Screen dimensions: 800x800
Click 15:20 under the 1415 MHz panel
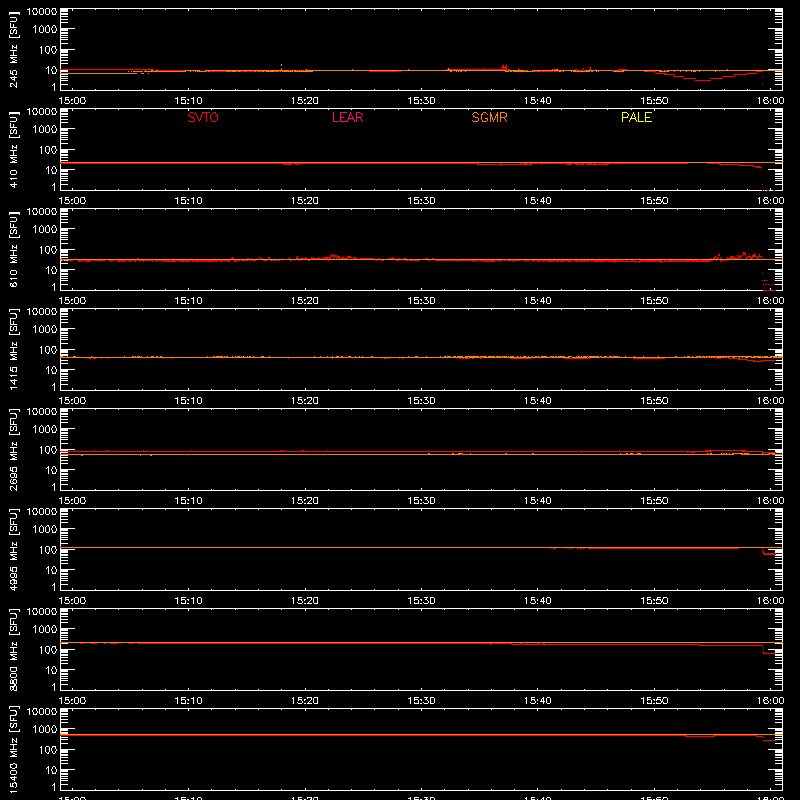(x=305, y=401)
